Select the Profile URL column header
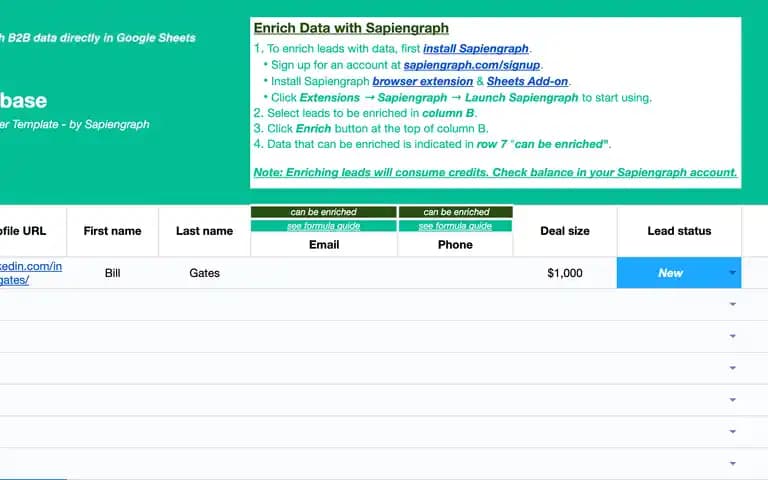This screenshot has width=768, height=480. pyautogui.click(x=33, y=231)
